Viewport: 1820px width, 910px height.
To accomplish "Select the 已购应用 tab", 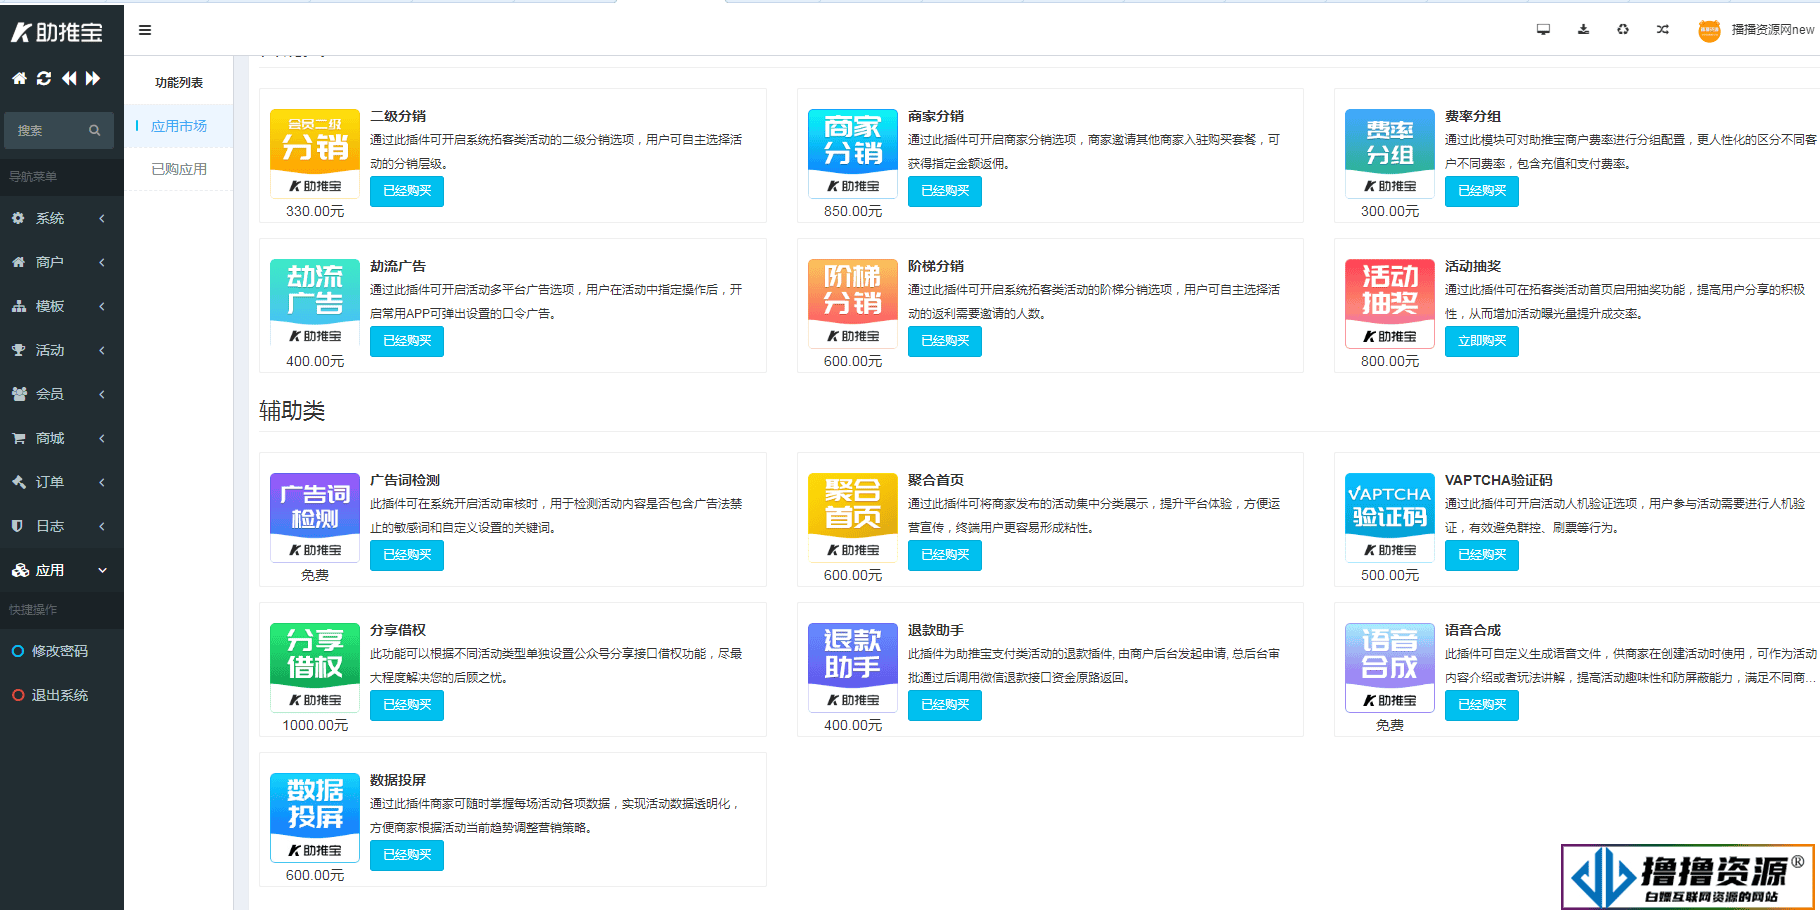I will [x=179, y=169].
